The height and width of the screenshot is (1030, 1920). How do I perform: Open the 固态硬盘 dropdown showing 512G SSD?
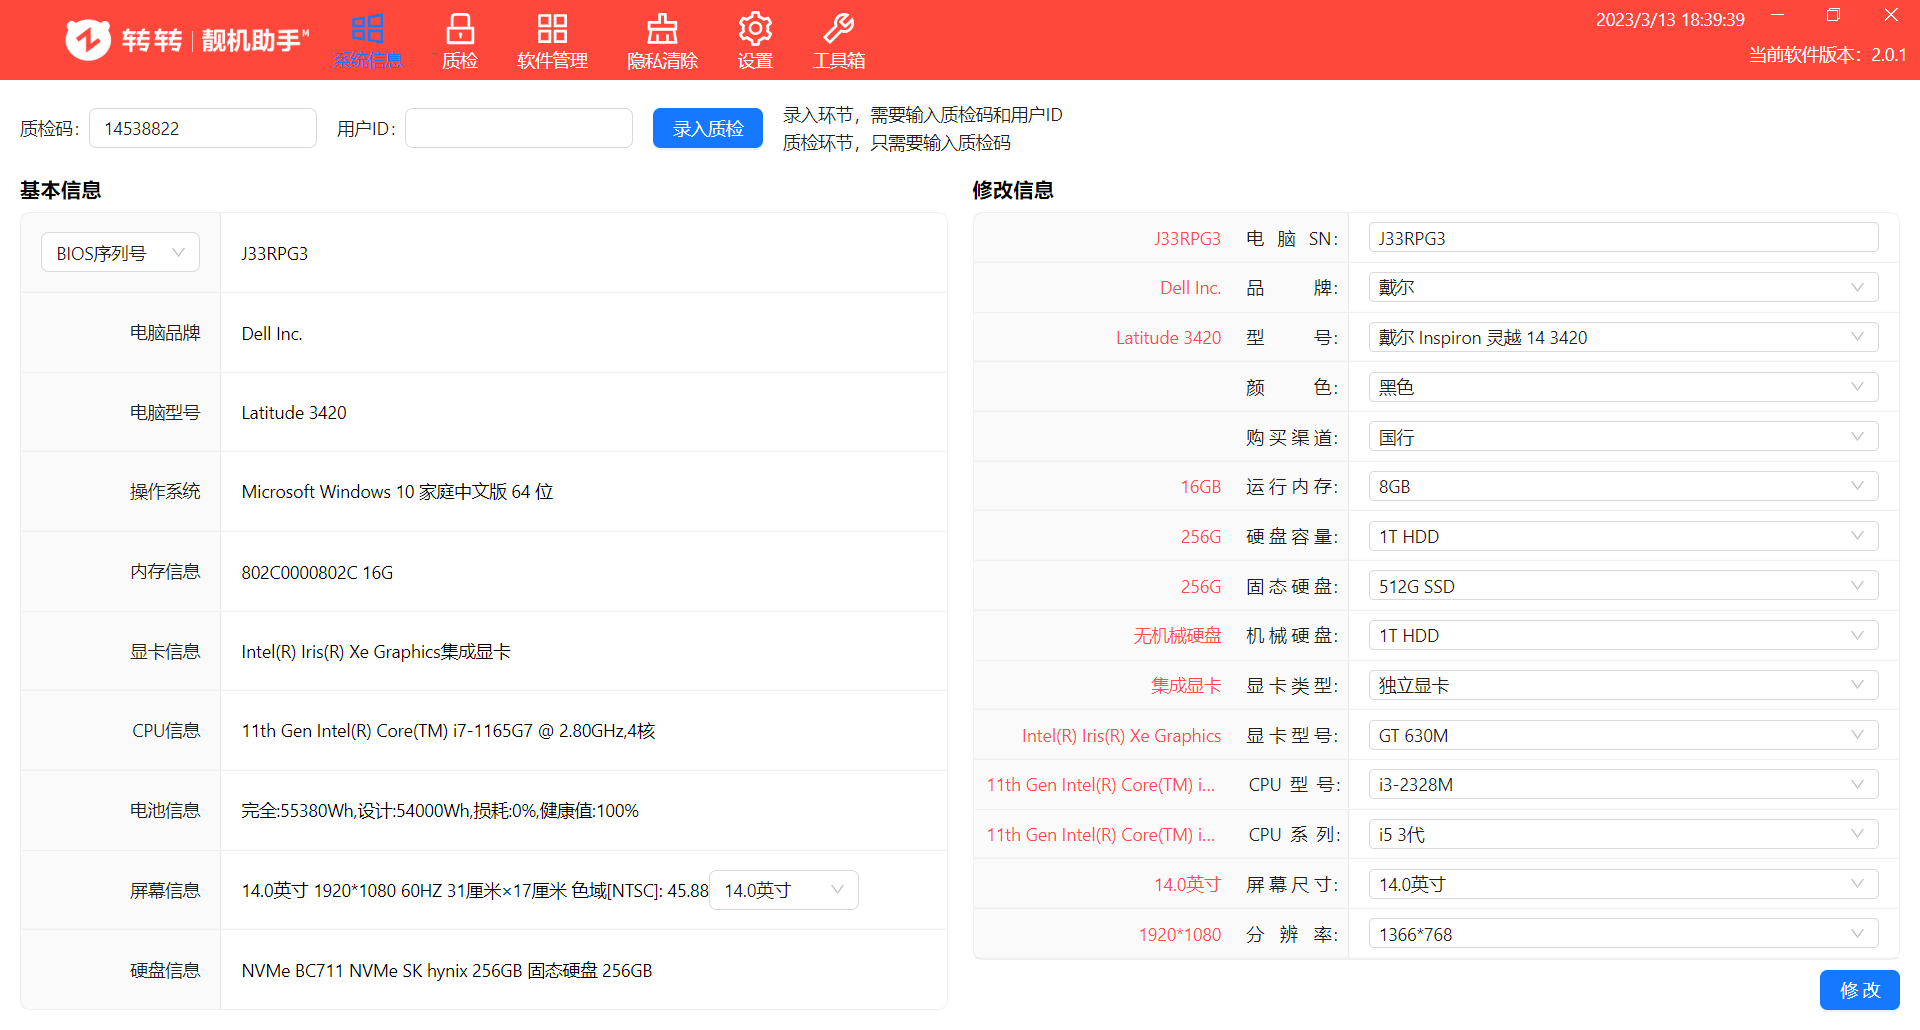point(1623,586)
